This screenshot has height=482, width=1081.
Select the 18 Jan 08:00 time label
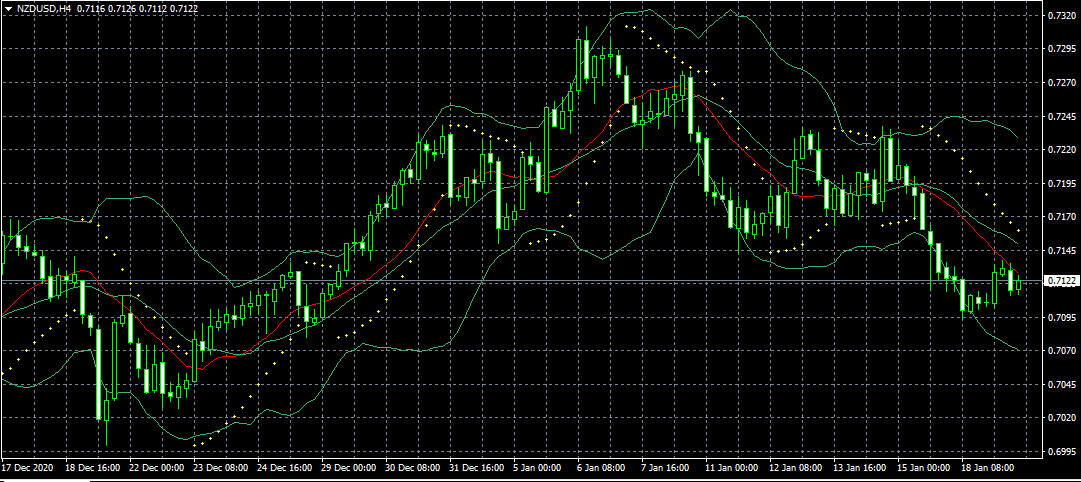(x=988, y=467)
